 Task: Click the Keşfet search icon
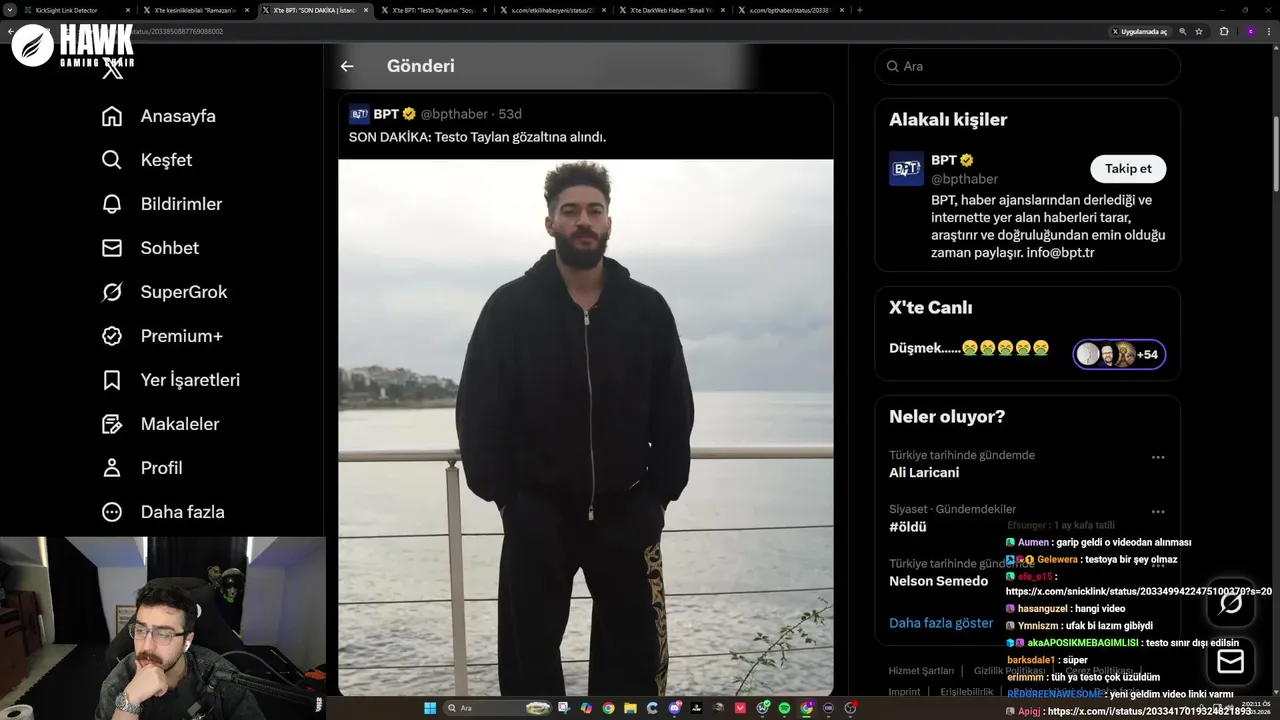[112, 160]
